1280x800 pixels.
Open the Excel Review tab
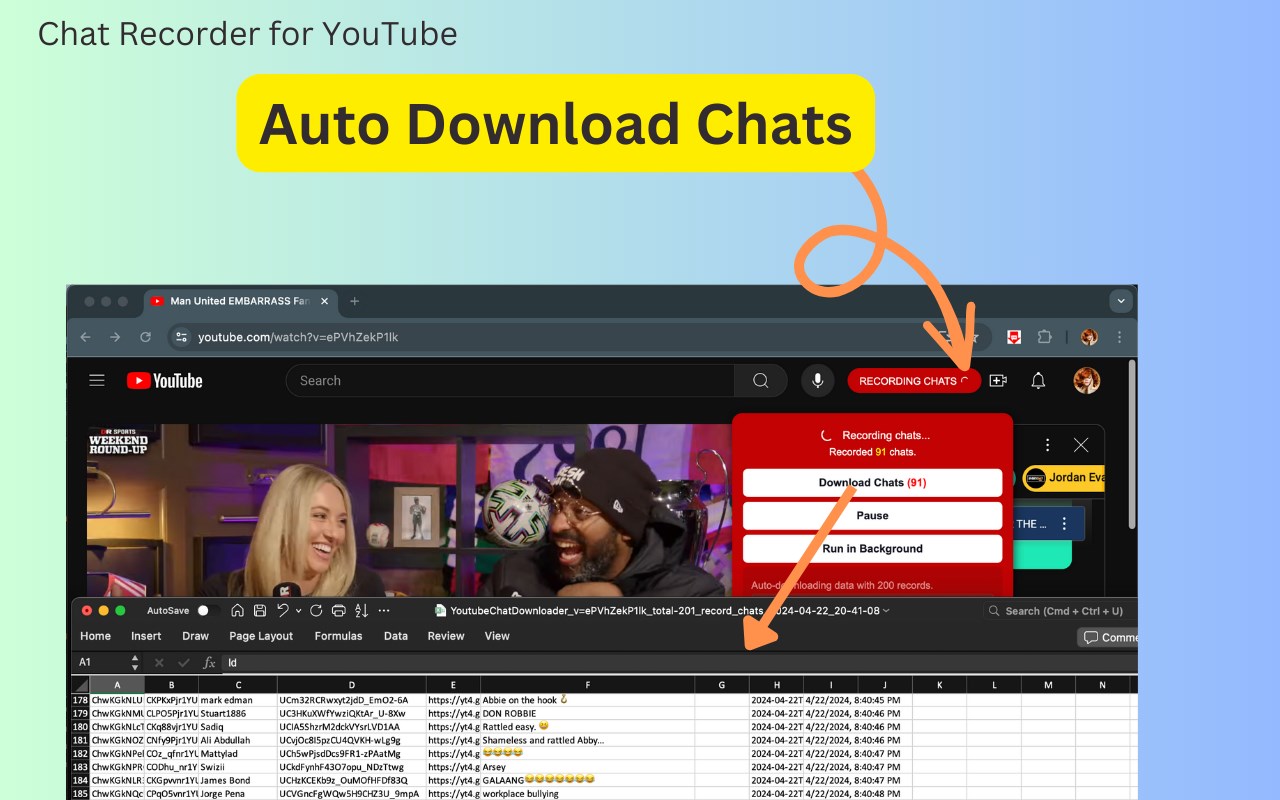446,636
